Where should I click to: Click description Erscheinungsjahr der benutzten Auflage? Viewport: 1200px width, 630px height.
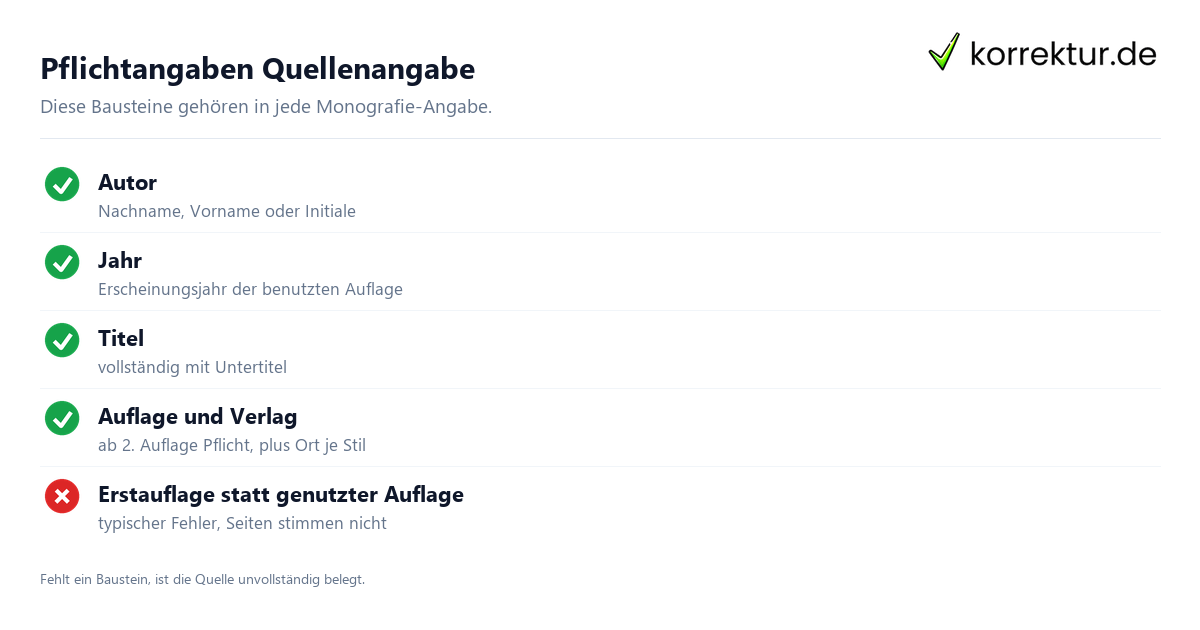250,289
